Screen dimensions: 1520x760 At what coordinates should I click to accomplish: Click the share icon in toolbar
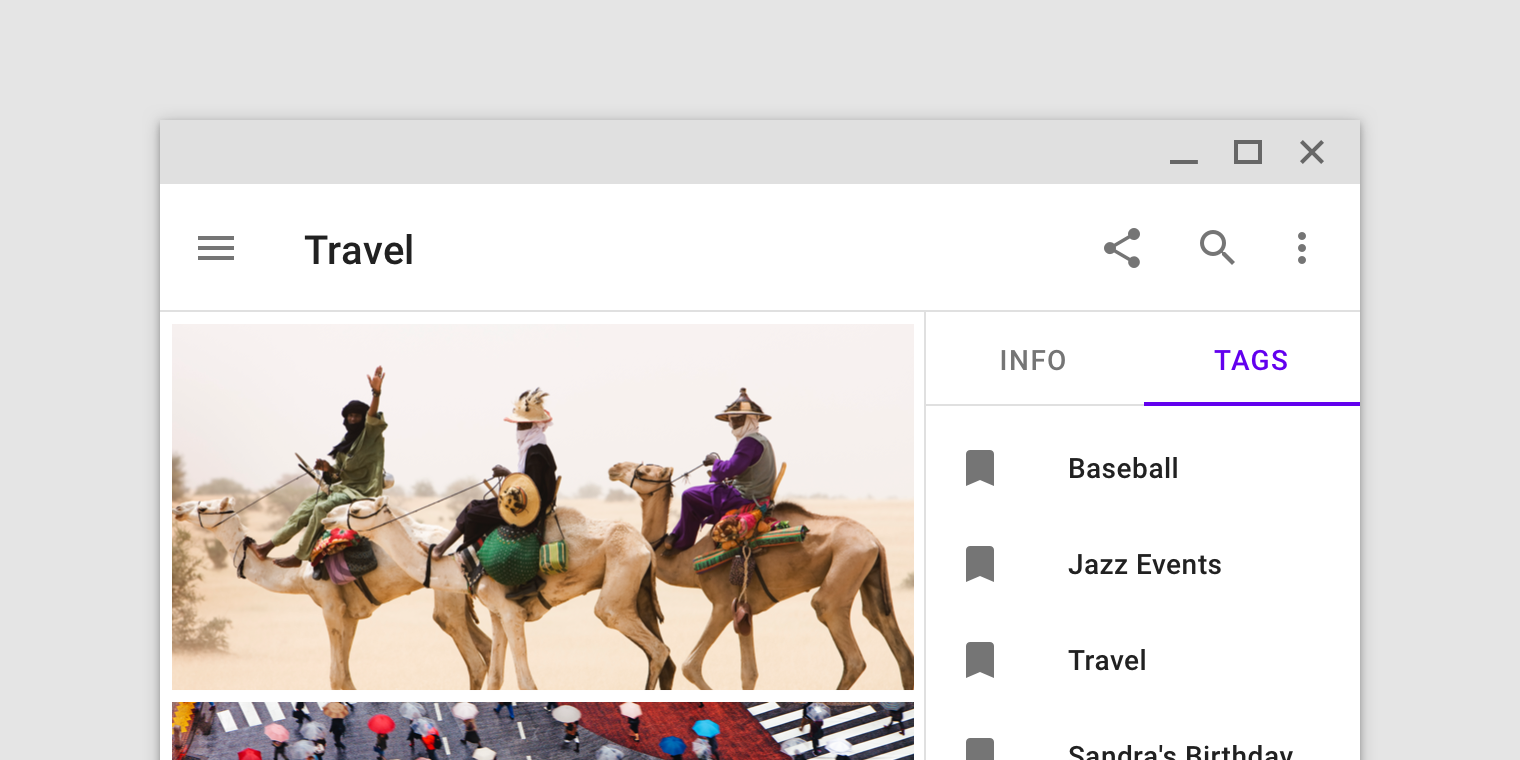coord(1122,248)
